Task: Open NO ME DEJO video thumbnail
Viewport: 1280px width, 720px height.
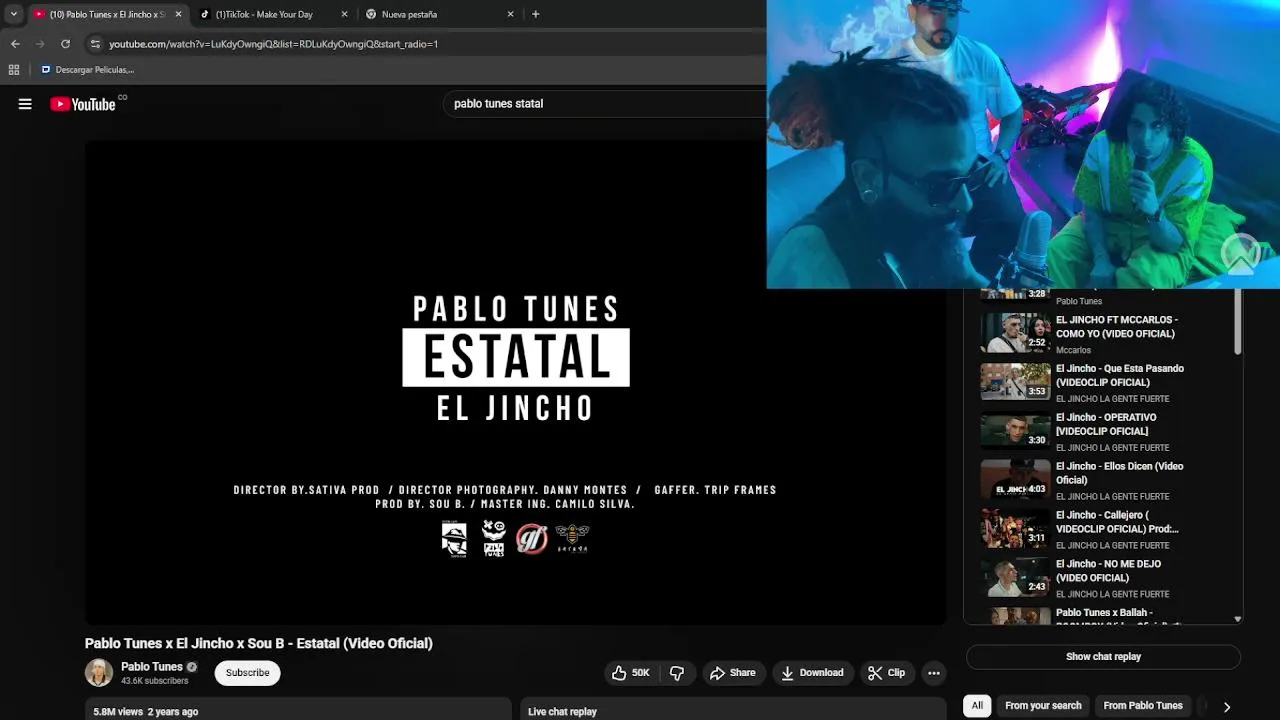Action: 1015,578
